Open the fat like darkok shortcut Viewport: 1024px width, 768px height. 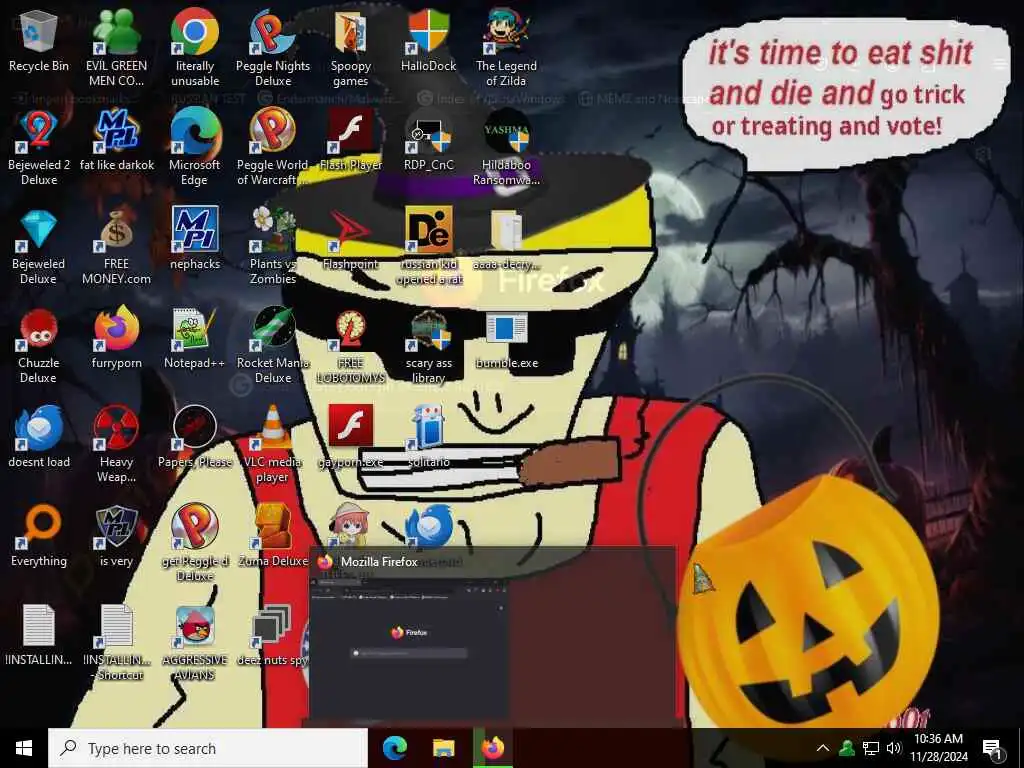pyautogui.click(x=116, y=140)
